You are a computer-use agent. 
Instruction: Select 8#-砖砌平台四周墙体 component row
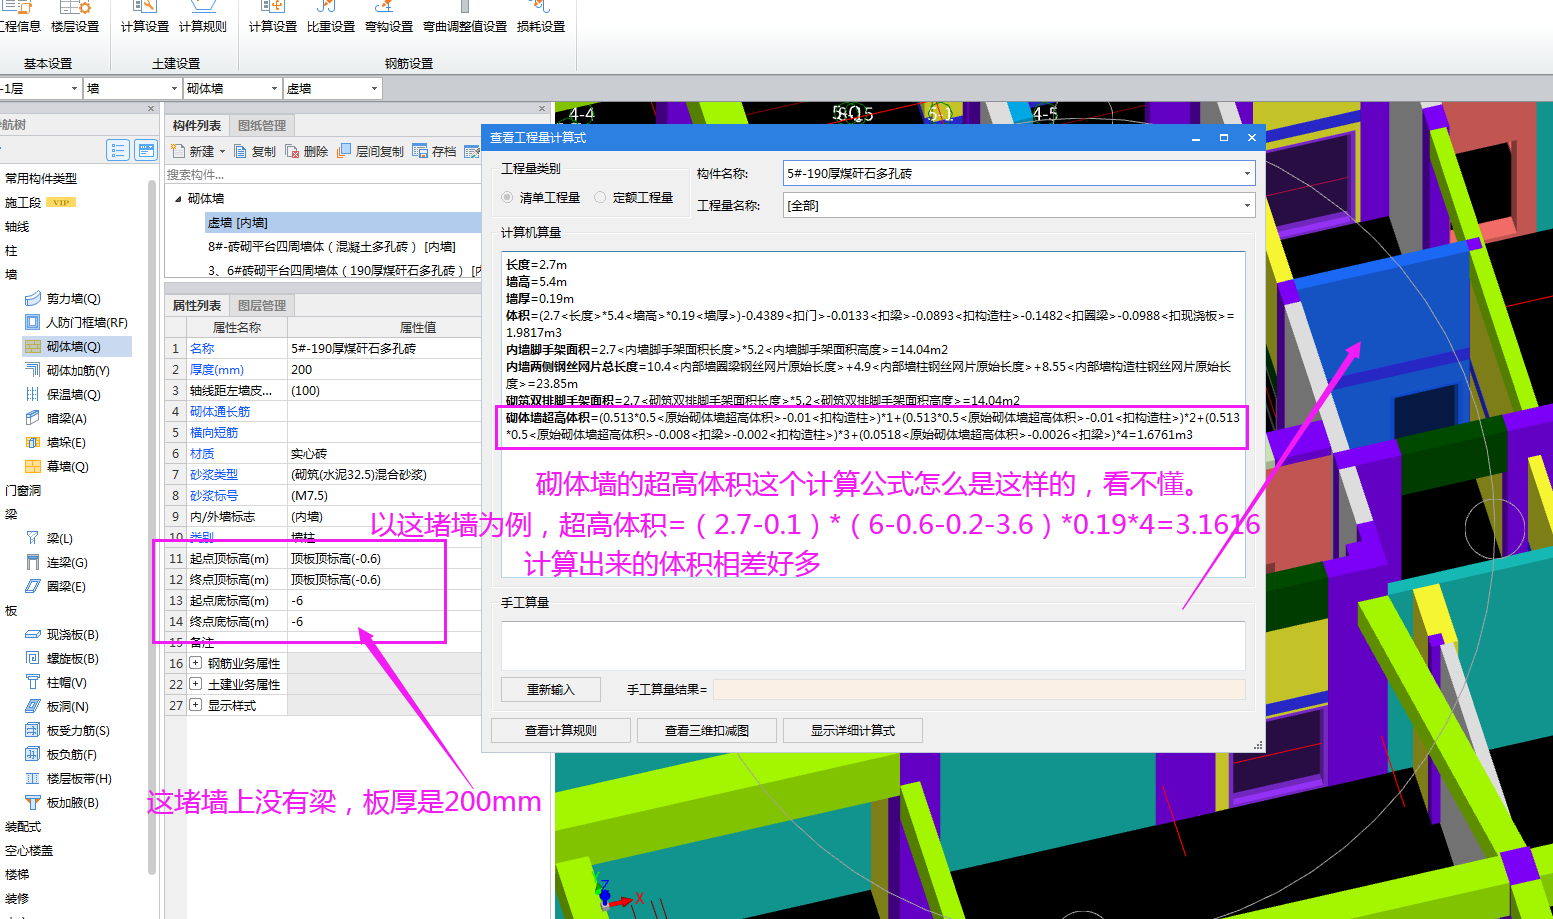point(332,246)
